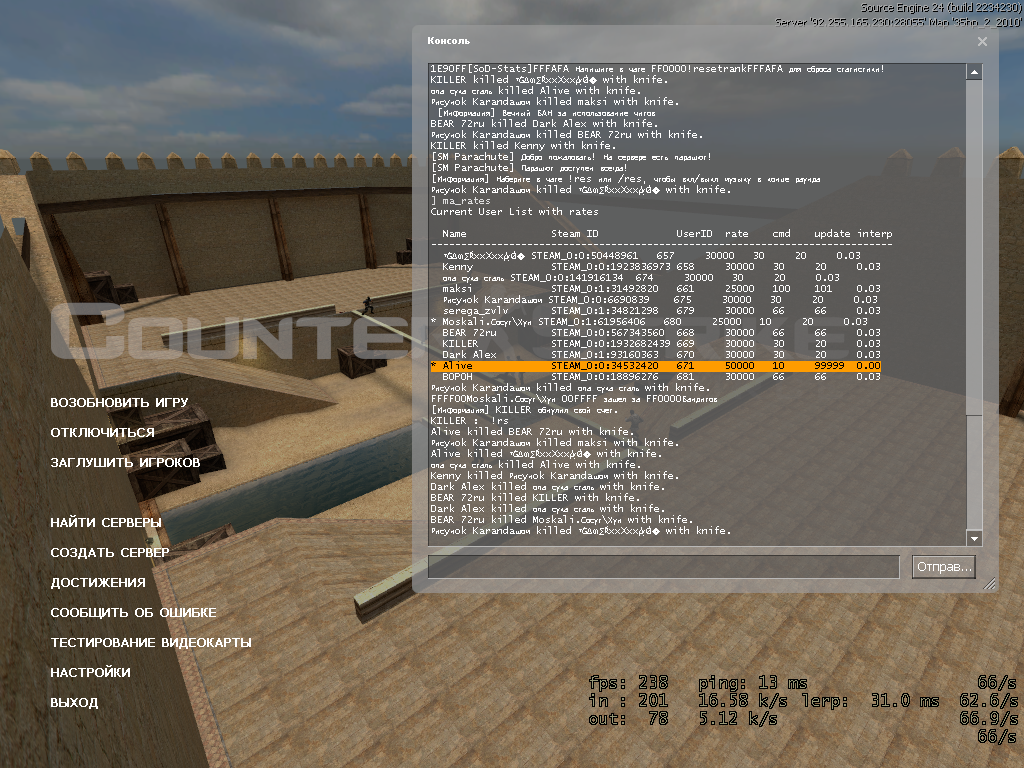Click the 'Steam ID' column header
This screenshot has height=768, width=1024.
(x=575, y=234)
